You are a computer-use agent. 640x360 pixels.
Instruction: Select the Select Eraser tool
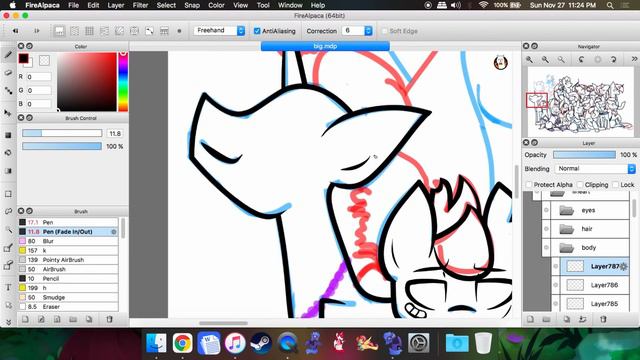tap(8, 265)
